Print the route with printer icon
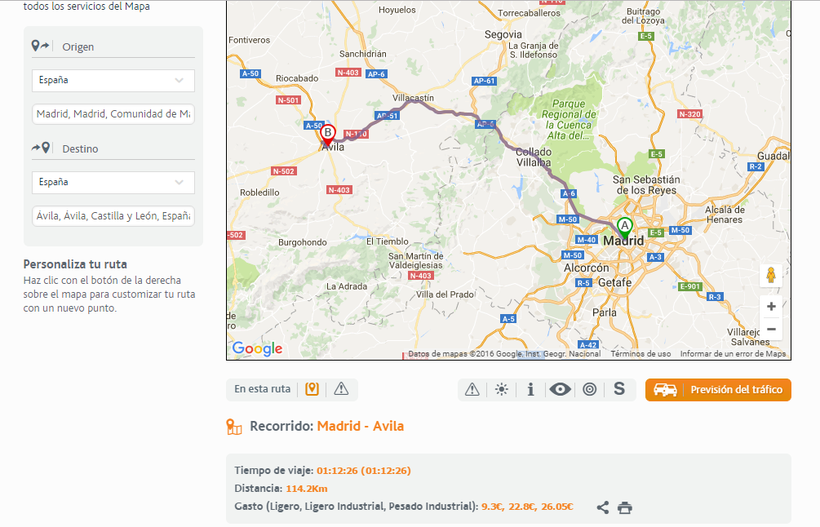 tap(625, 508)
